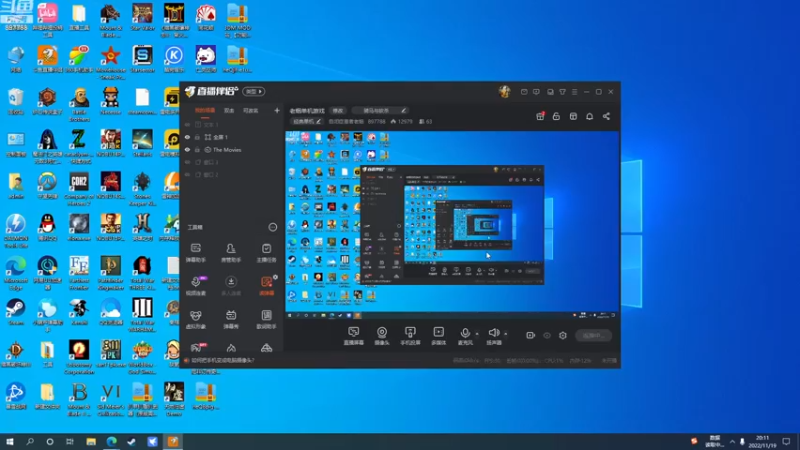Open the skin shirt icon in title bar
Viewport: 800px width, 450px height.
click(562, 92)
